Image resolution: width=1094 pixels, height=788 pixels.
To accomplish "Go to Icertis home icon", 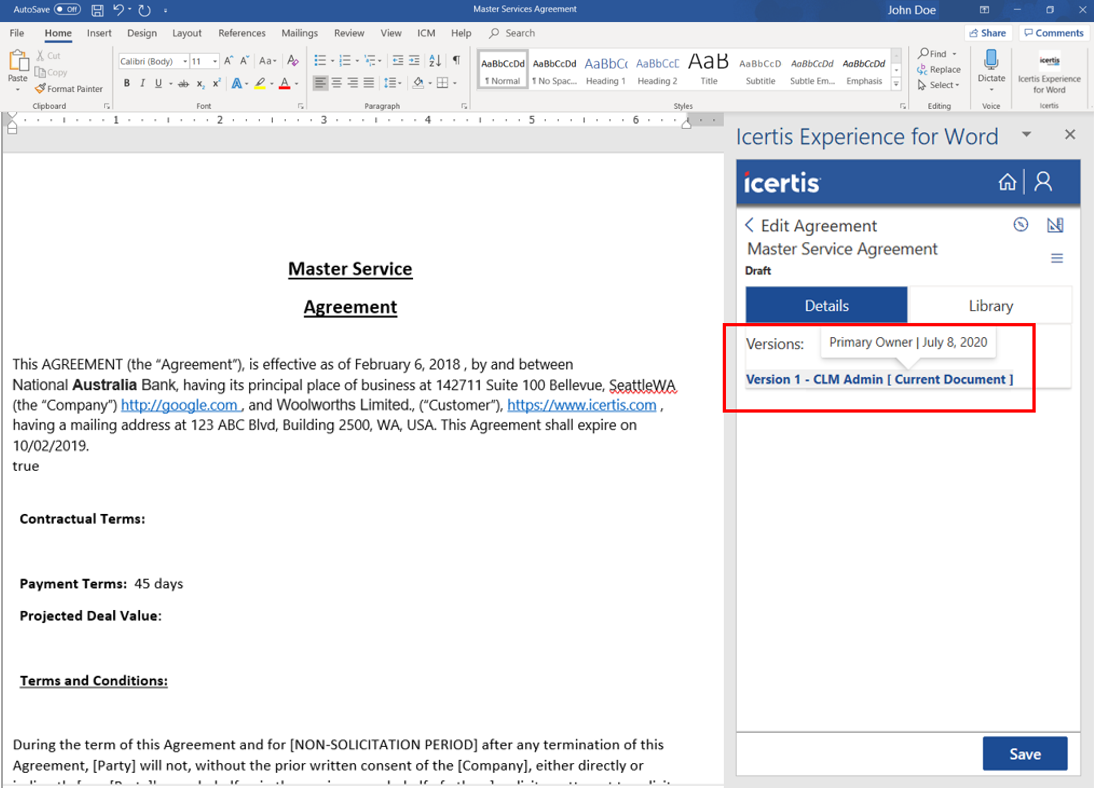I will [x=1007, y=182].
